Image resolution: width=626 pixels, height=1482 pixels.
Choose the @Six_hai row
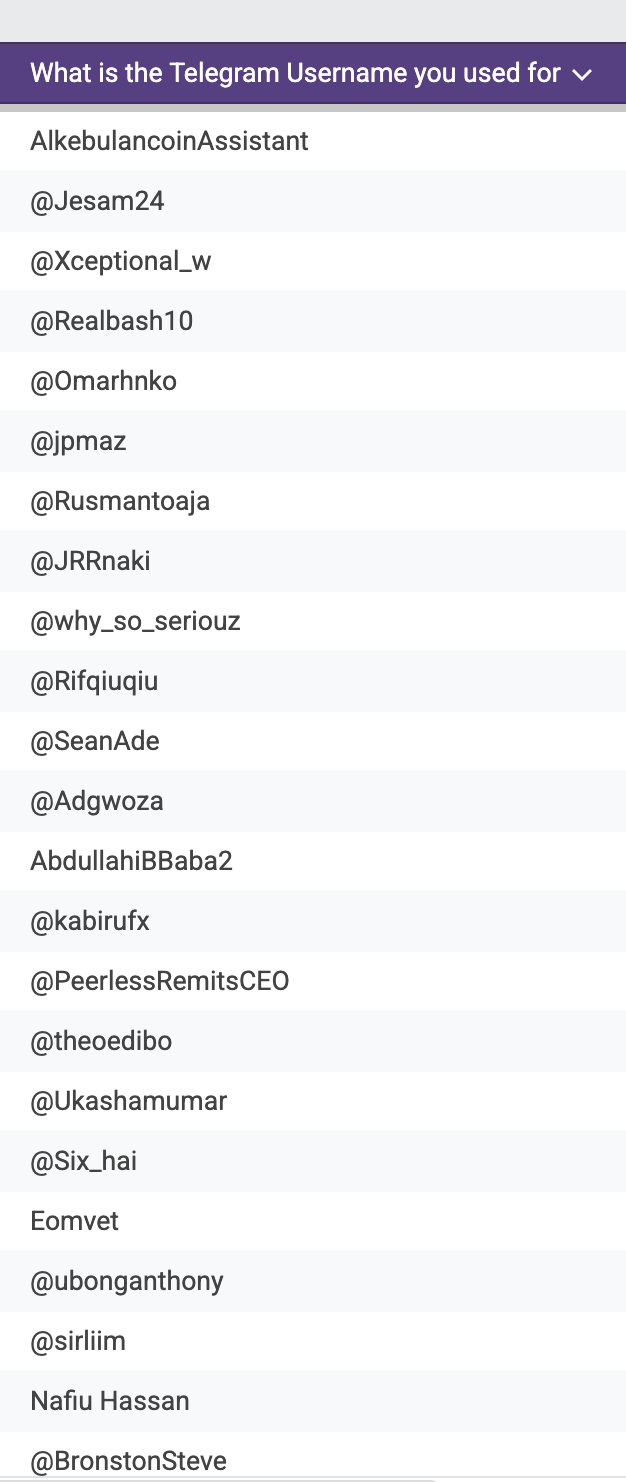pos(313,1161)
